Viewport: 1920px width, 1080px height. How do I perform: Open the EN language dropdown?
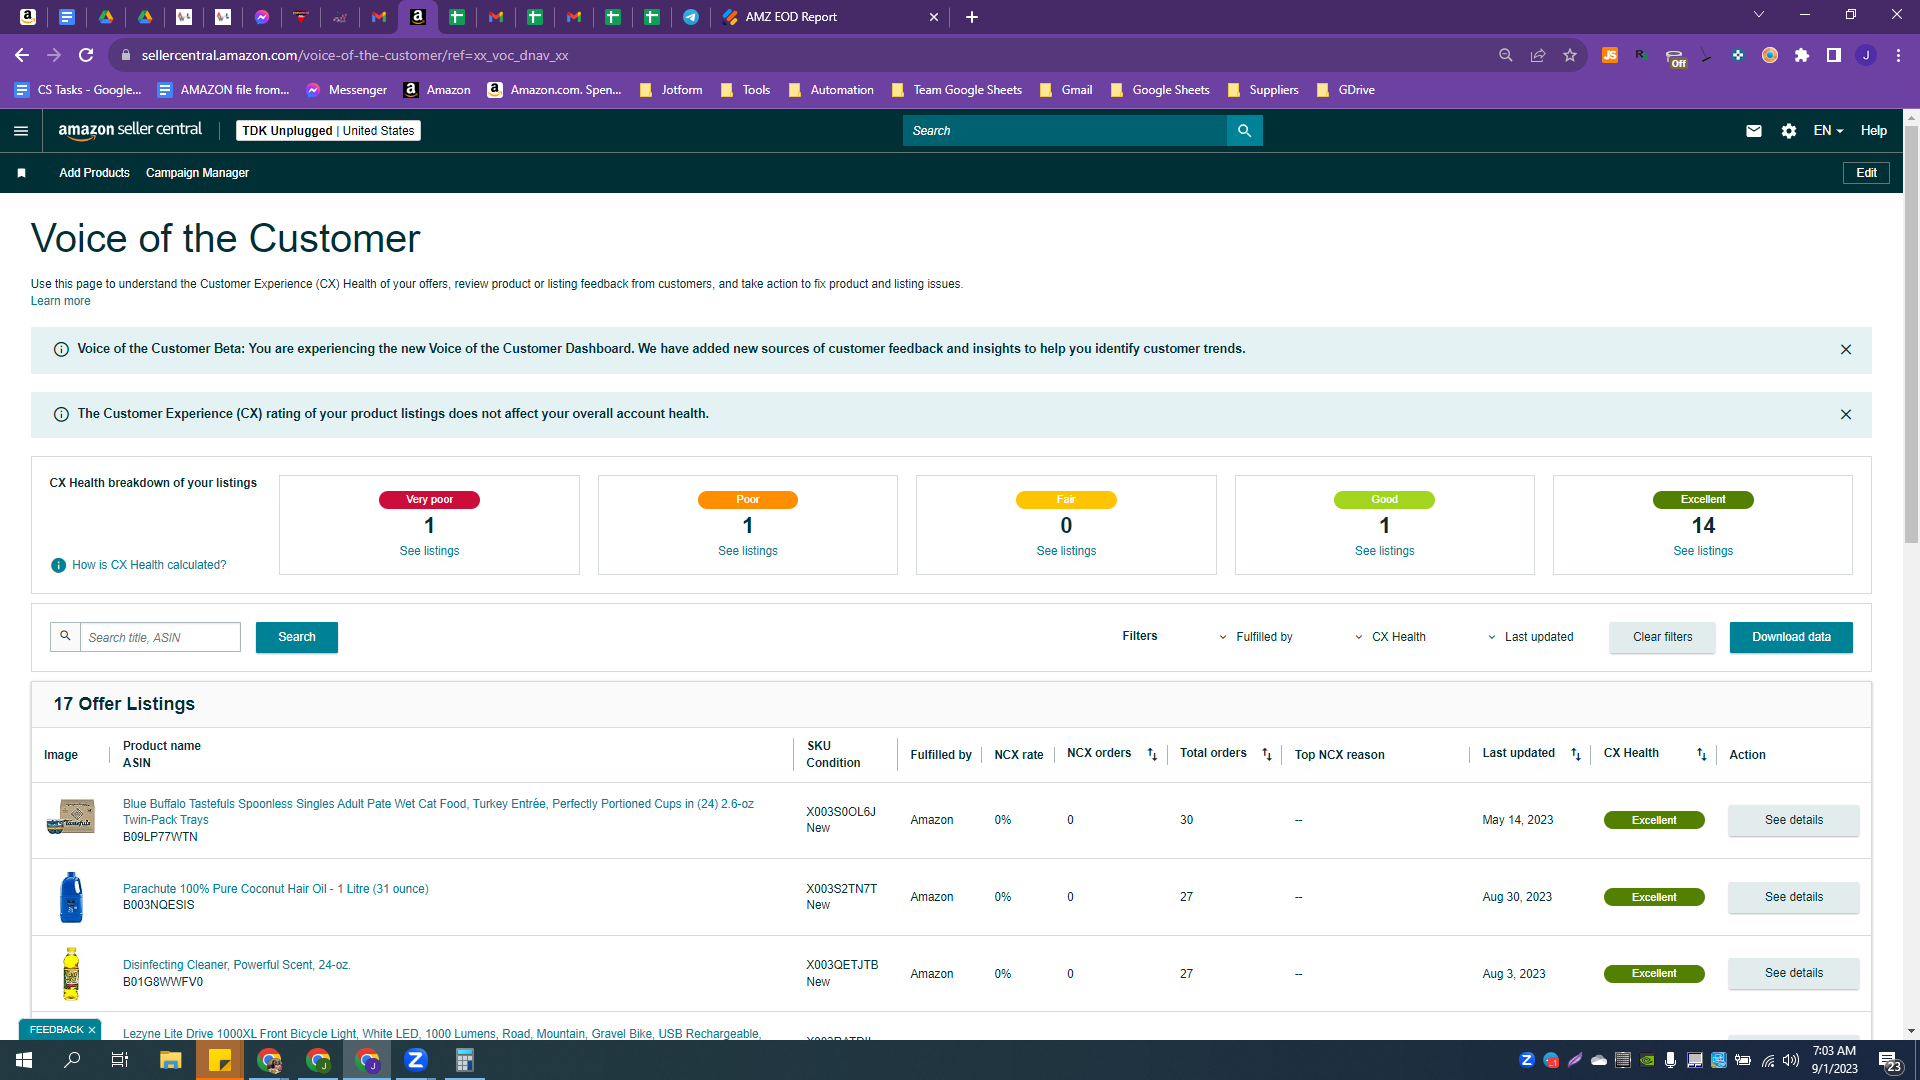coord(1829,131)
